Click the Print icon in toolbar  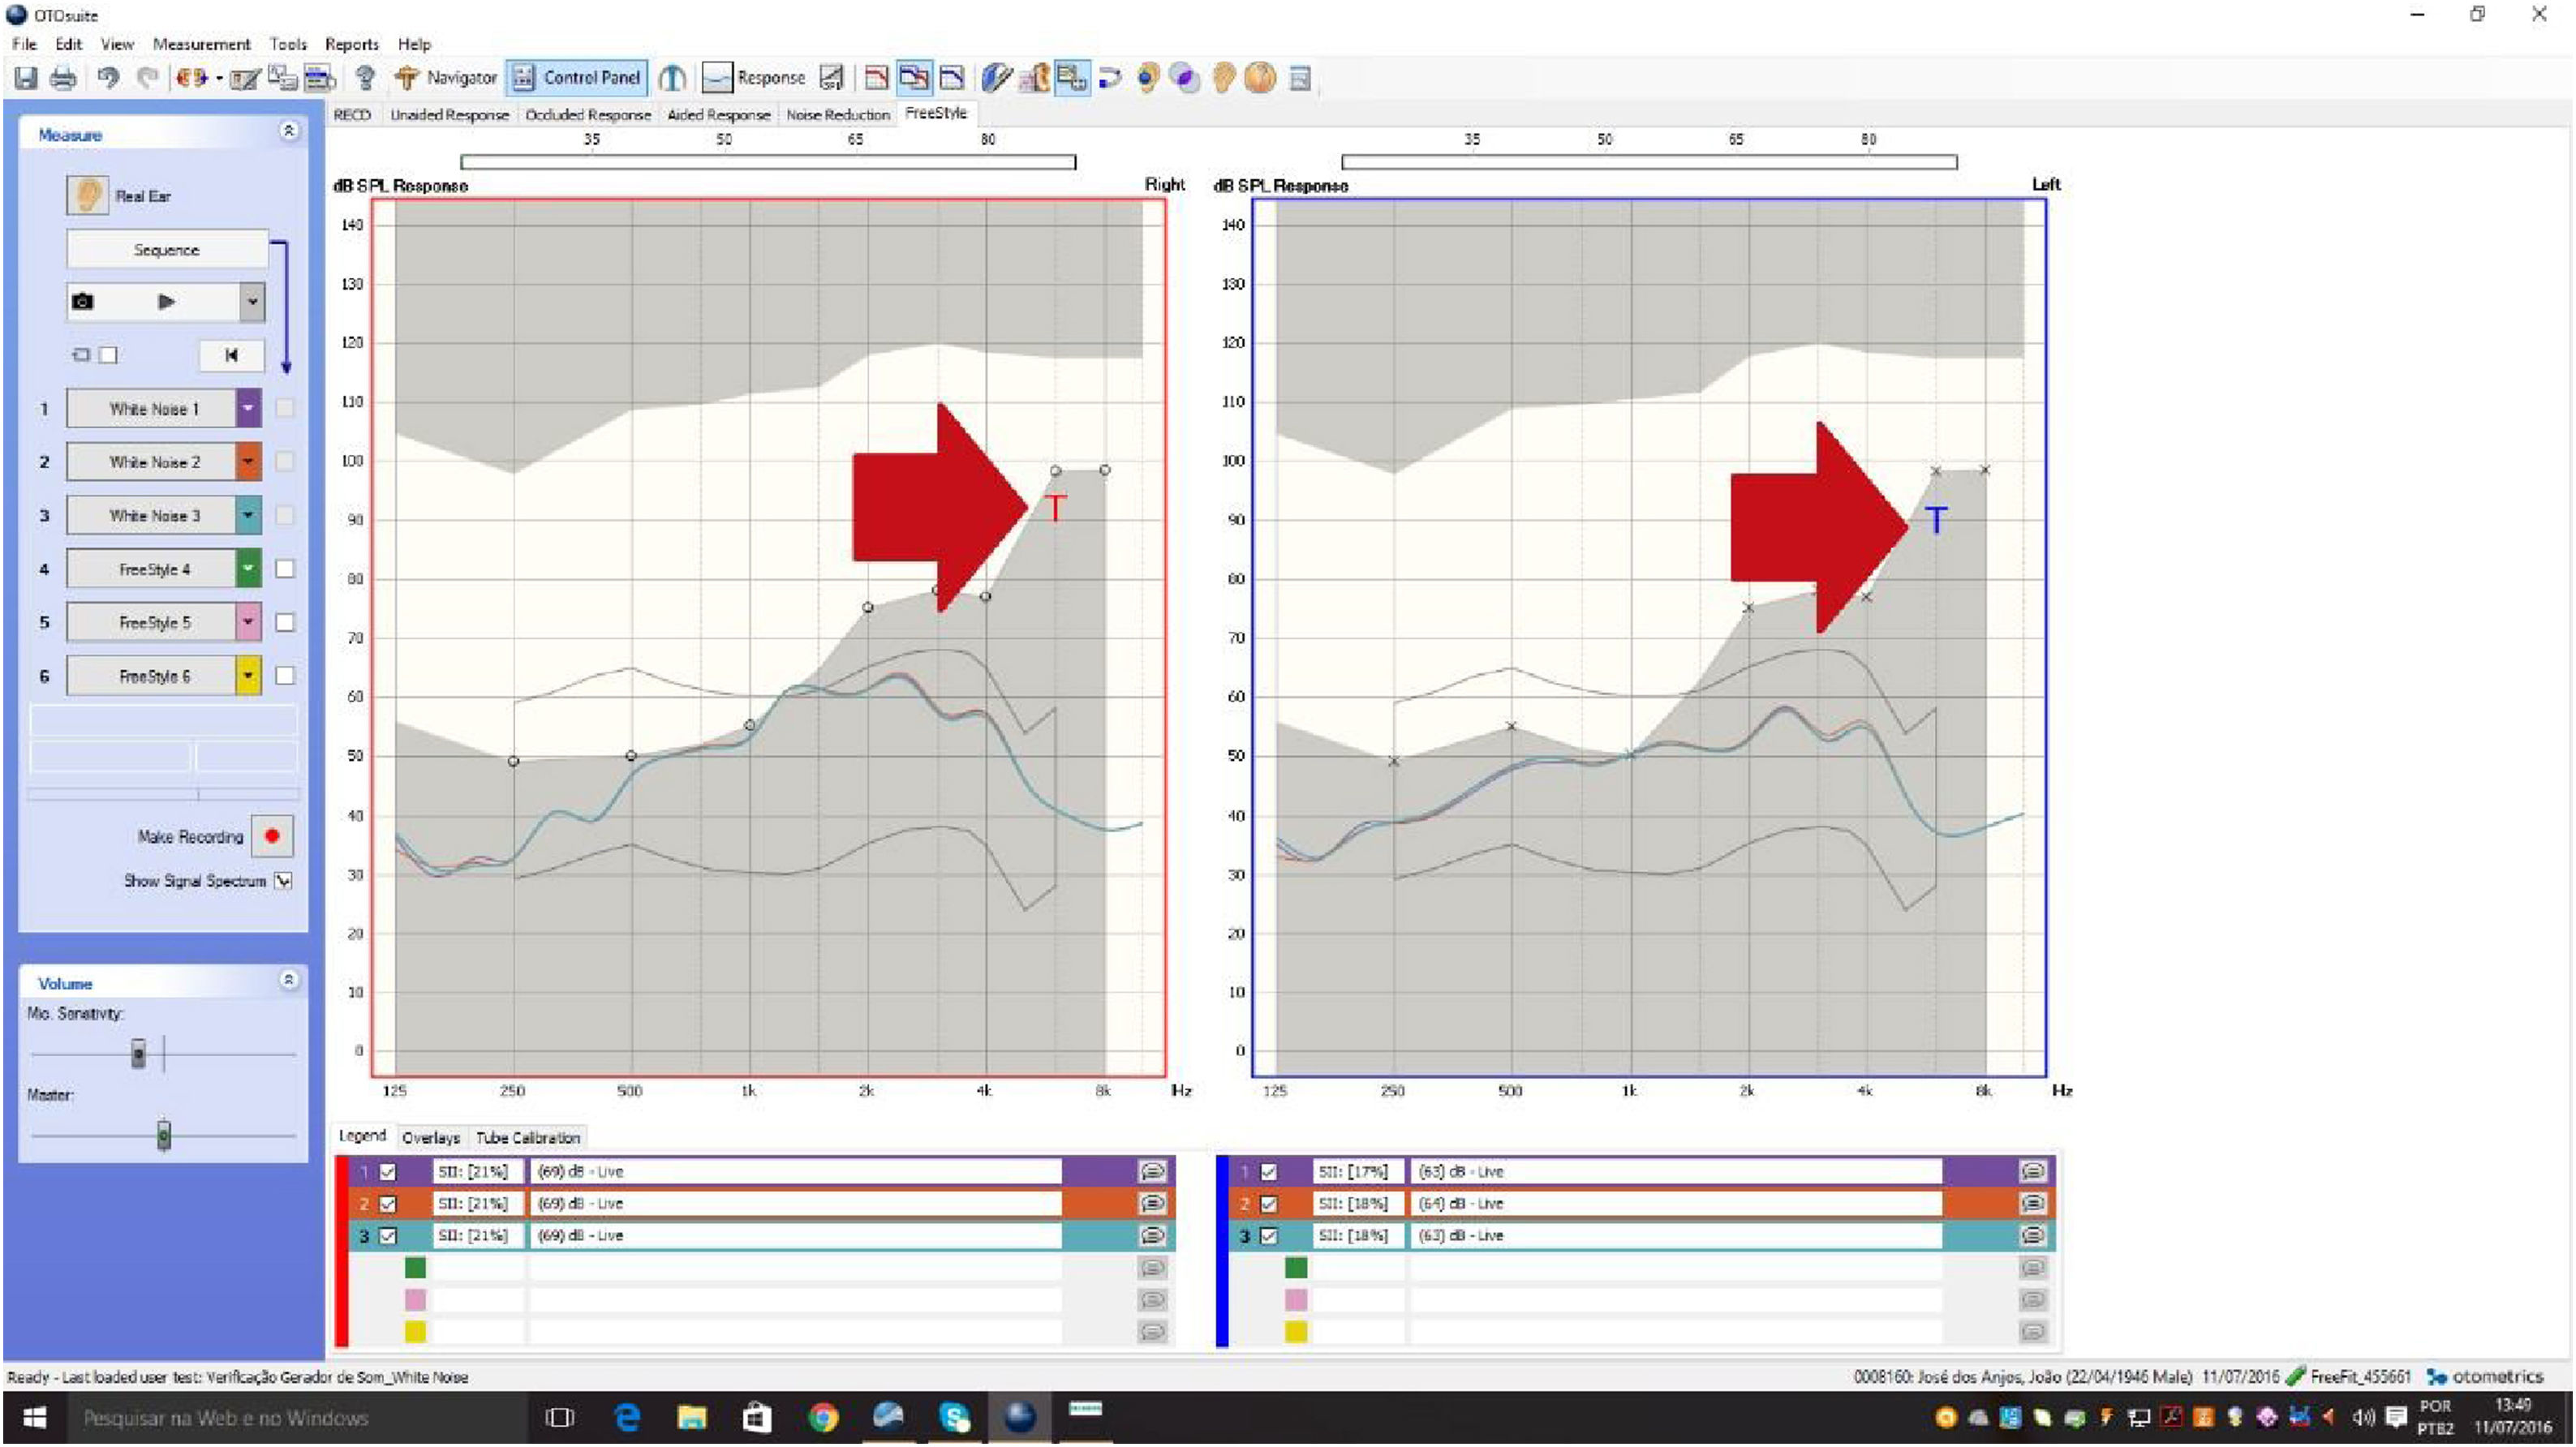click(63, 78)
